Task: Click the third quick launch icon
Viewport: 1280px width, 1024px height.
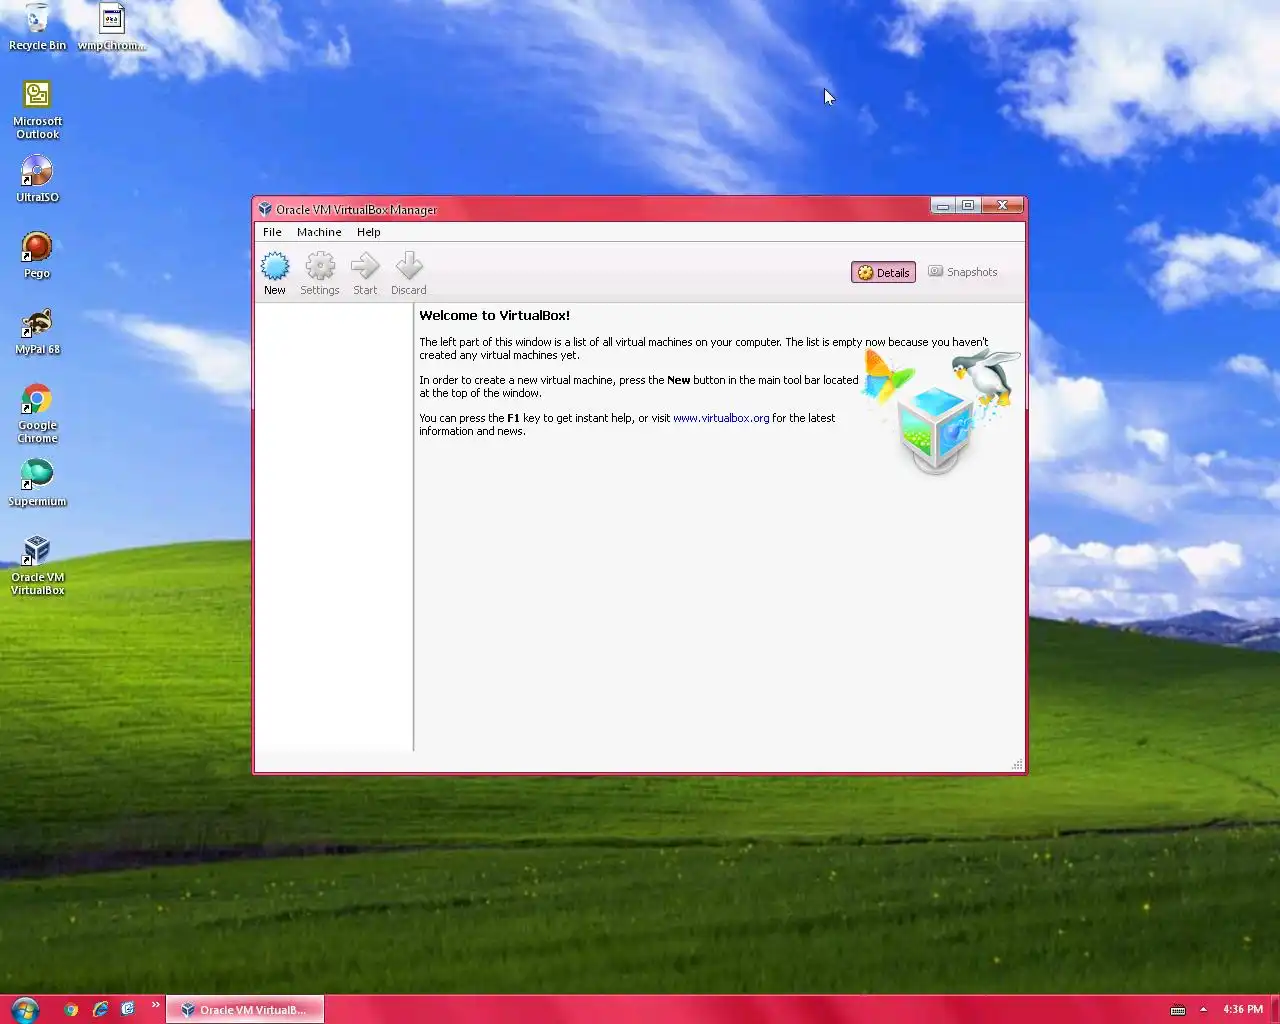Action: point(128,1009)
